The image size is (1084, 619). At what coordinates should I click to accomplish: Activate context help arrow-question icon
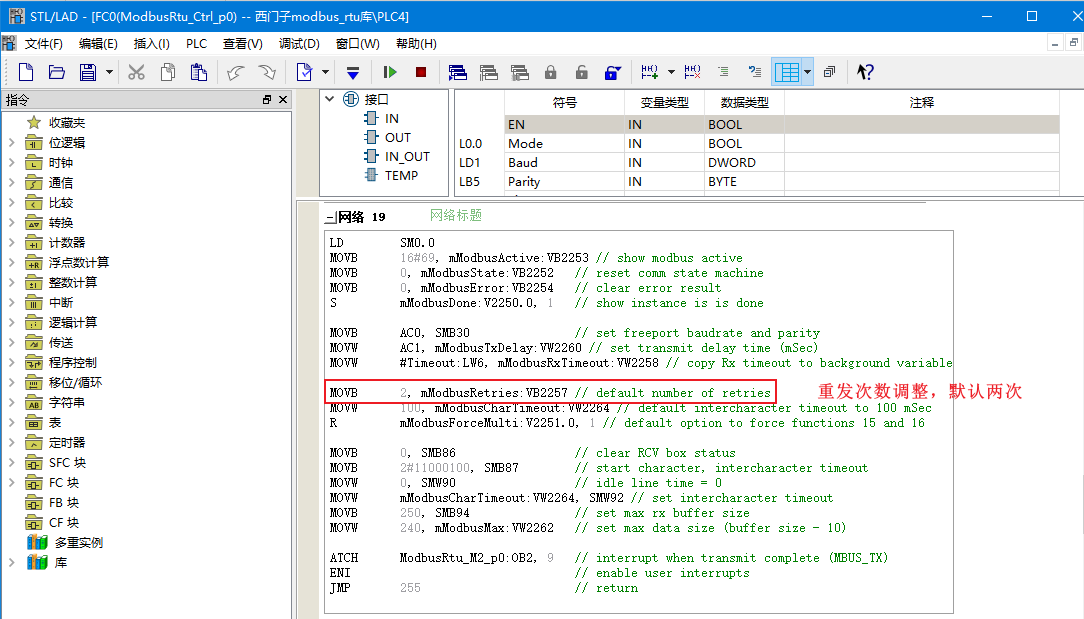tap(865, 72)
